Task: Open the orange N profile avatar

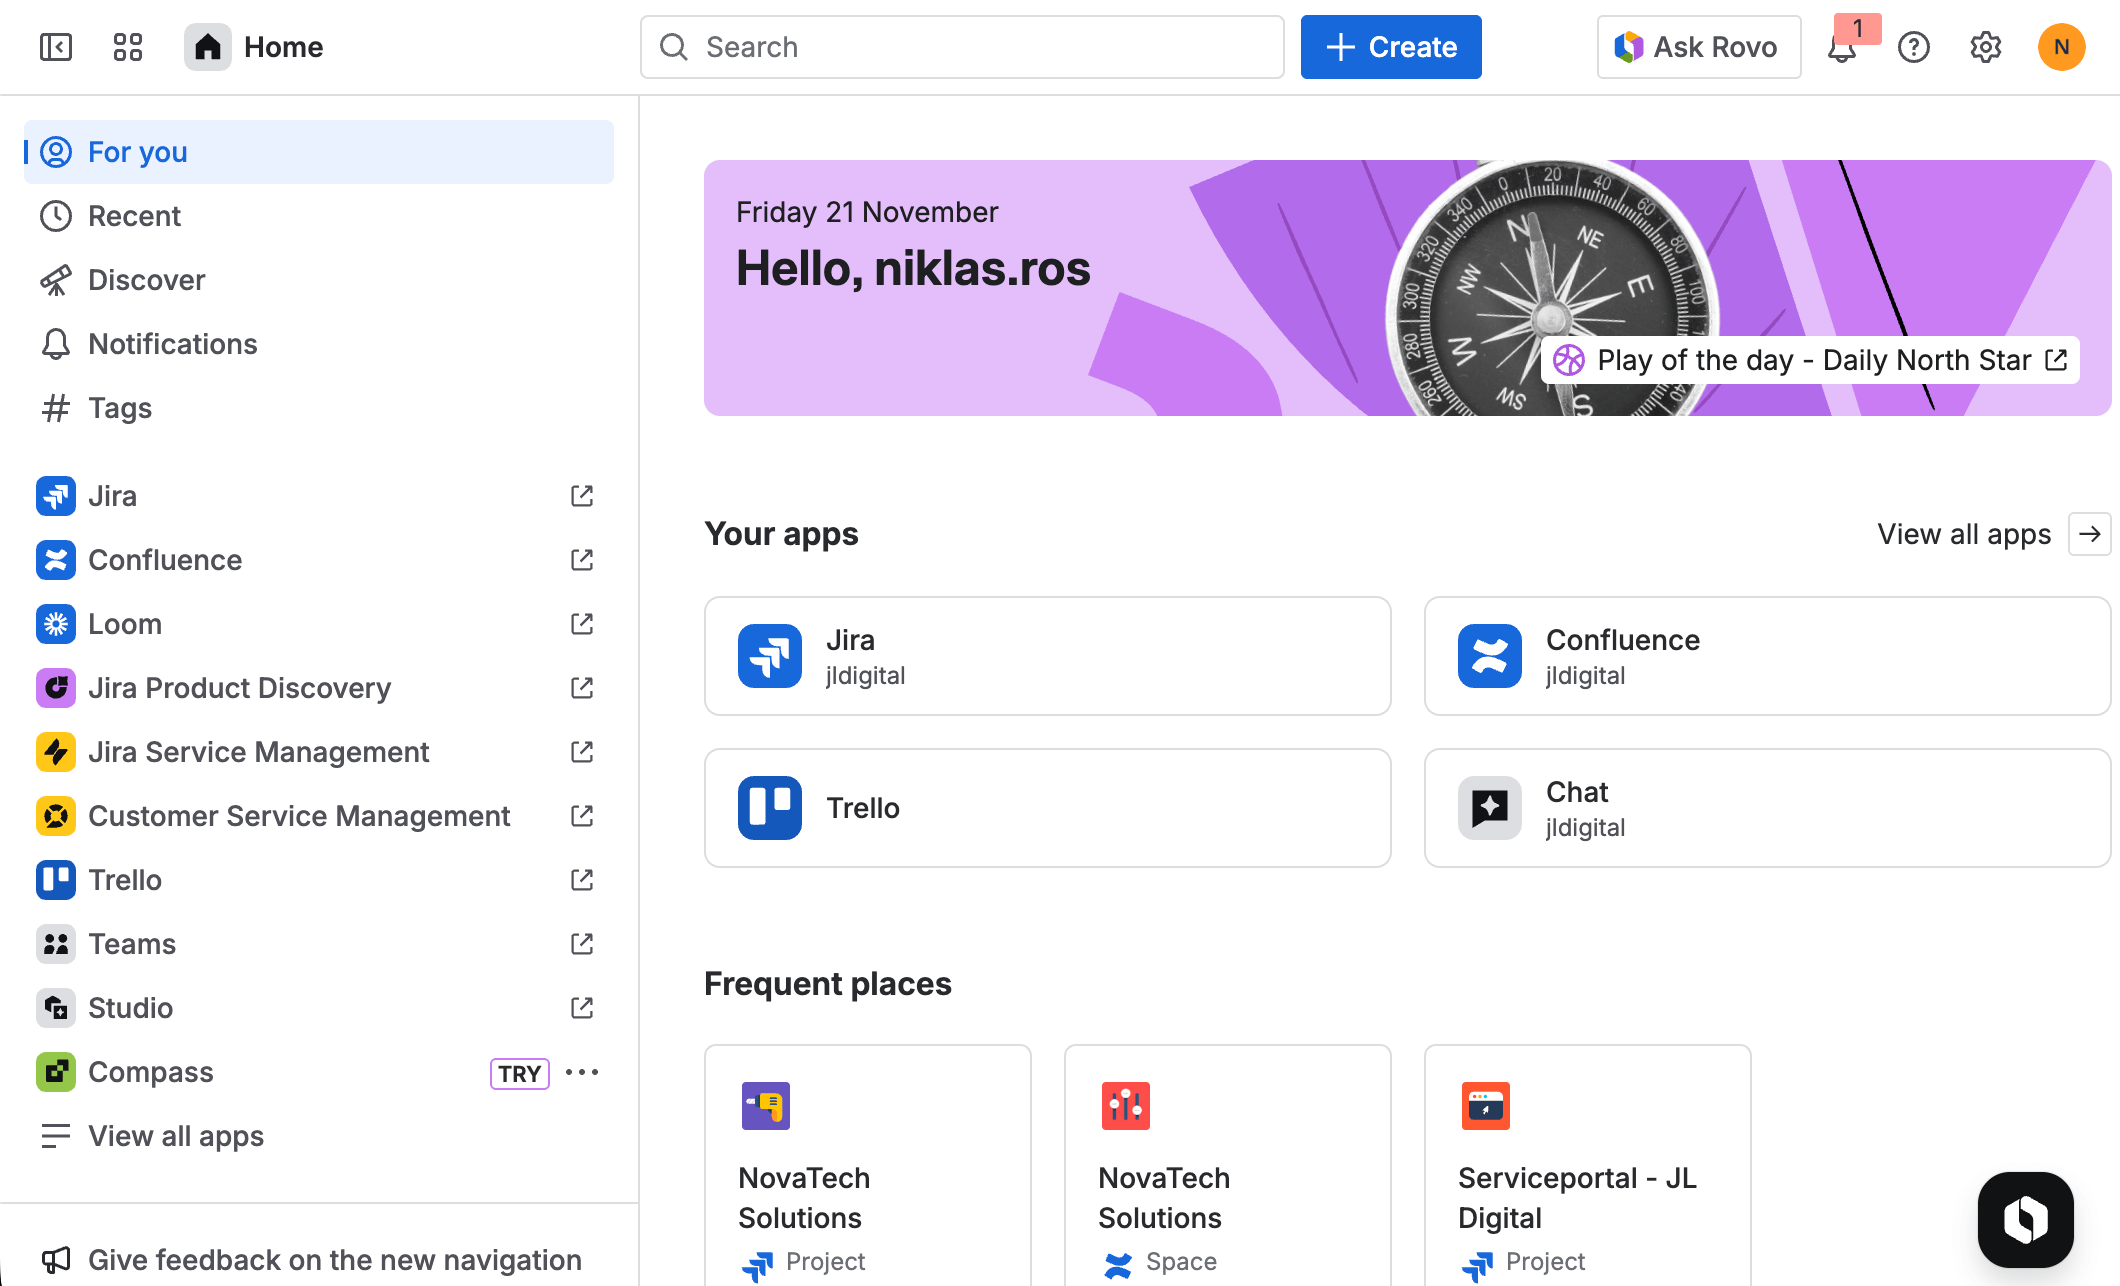Action: (x=2062, y=47)
